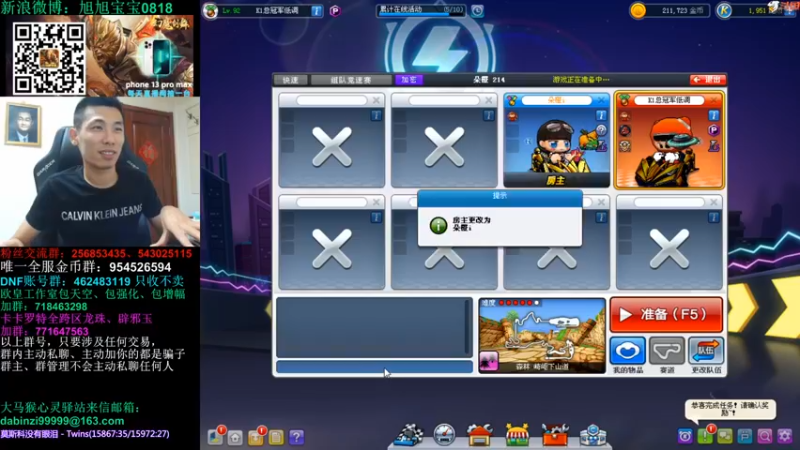Click the home icon in bottom-left bar
This screenshot has width=800, height=450.
[x=235, y=437]
